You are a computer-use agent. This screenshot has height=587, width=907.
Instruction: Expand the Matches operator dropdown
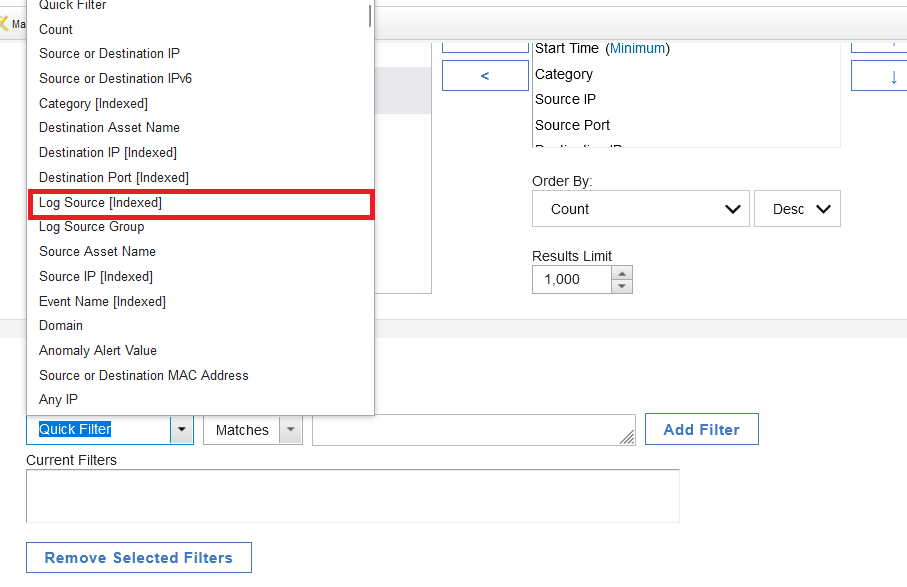[x=291, y=430]
